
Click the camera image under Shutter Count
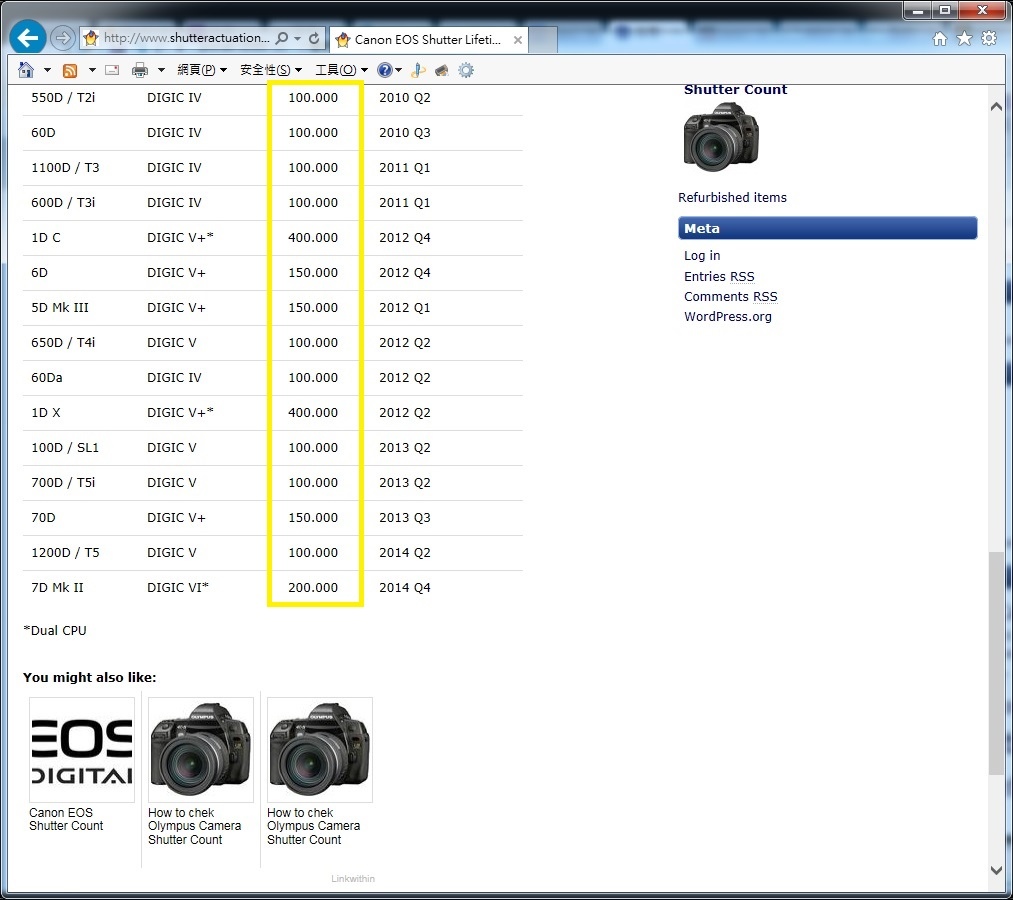tap(721, 138)
